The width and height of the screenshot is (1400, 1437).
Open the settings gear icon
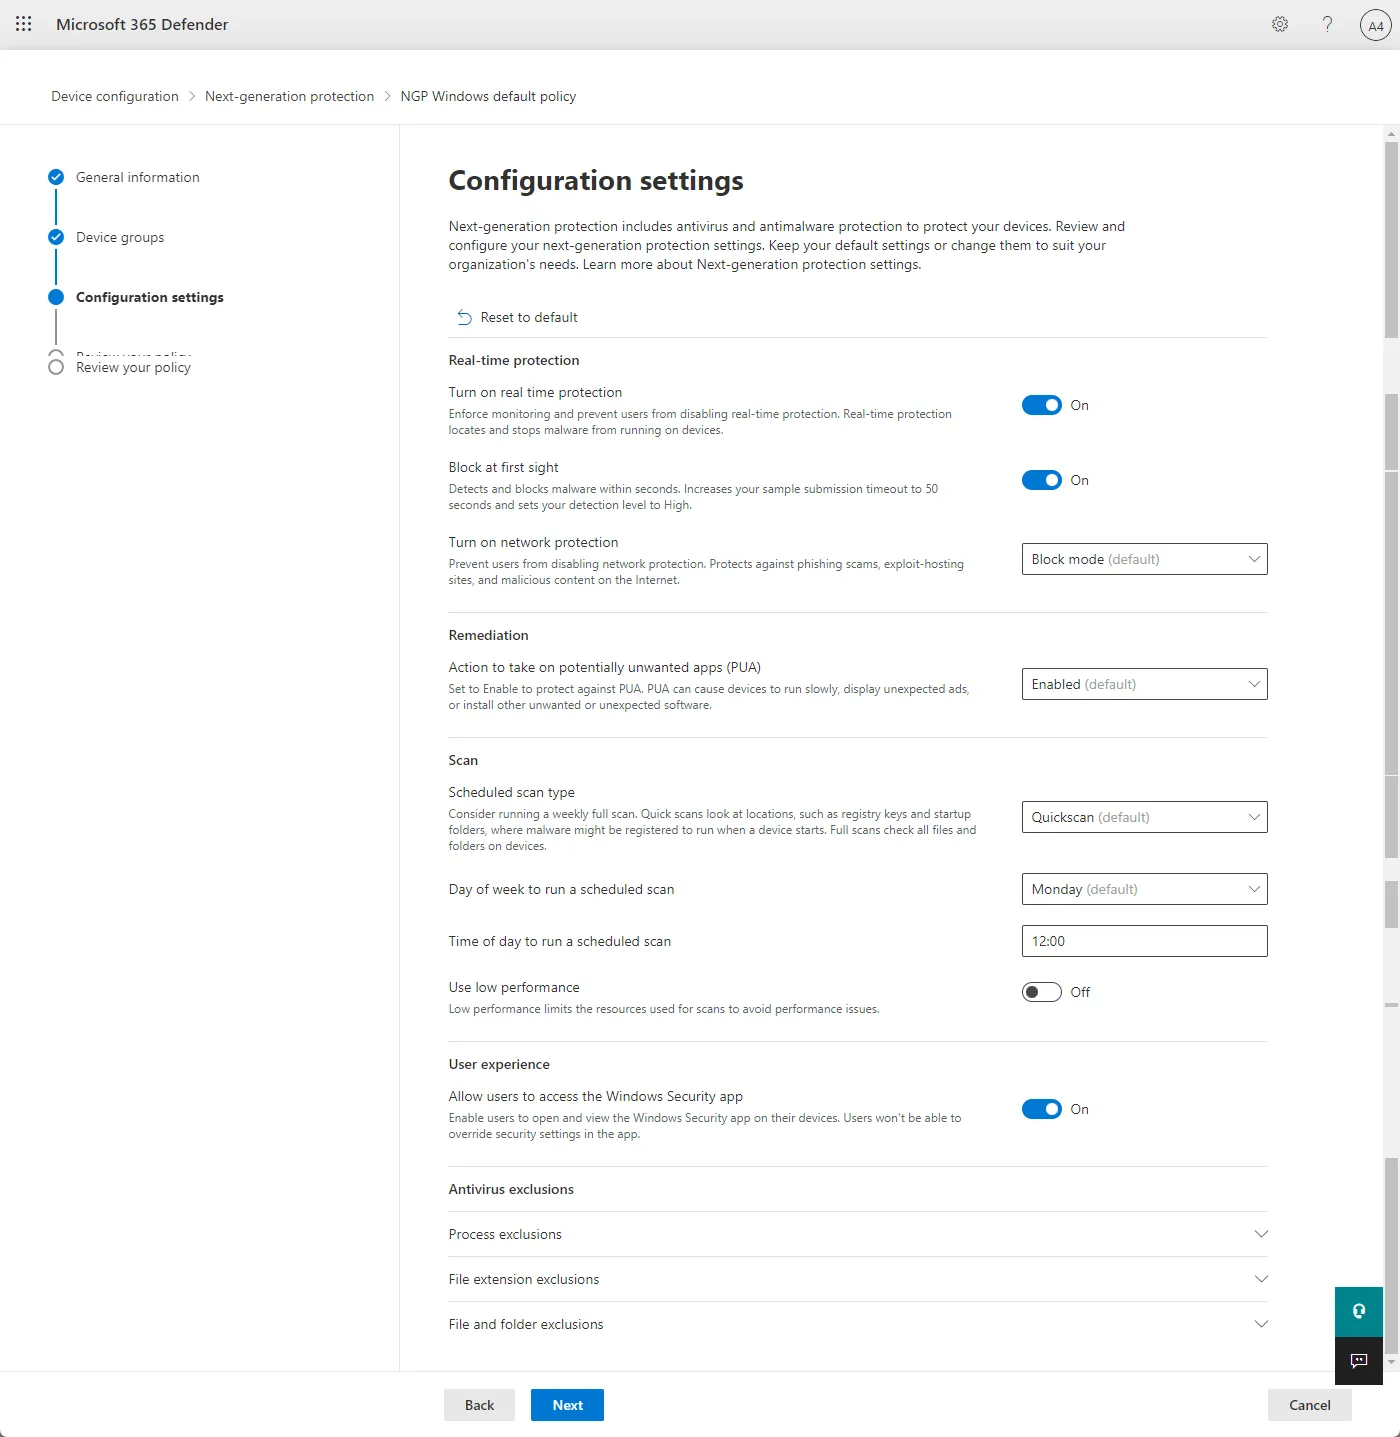[1280, 24]
